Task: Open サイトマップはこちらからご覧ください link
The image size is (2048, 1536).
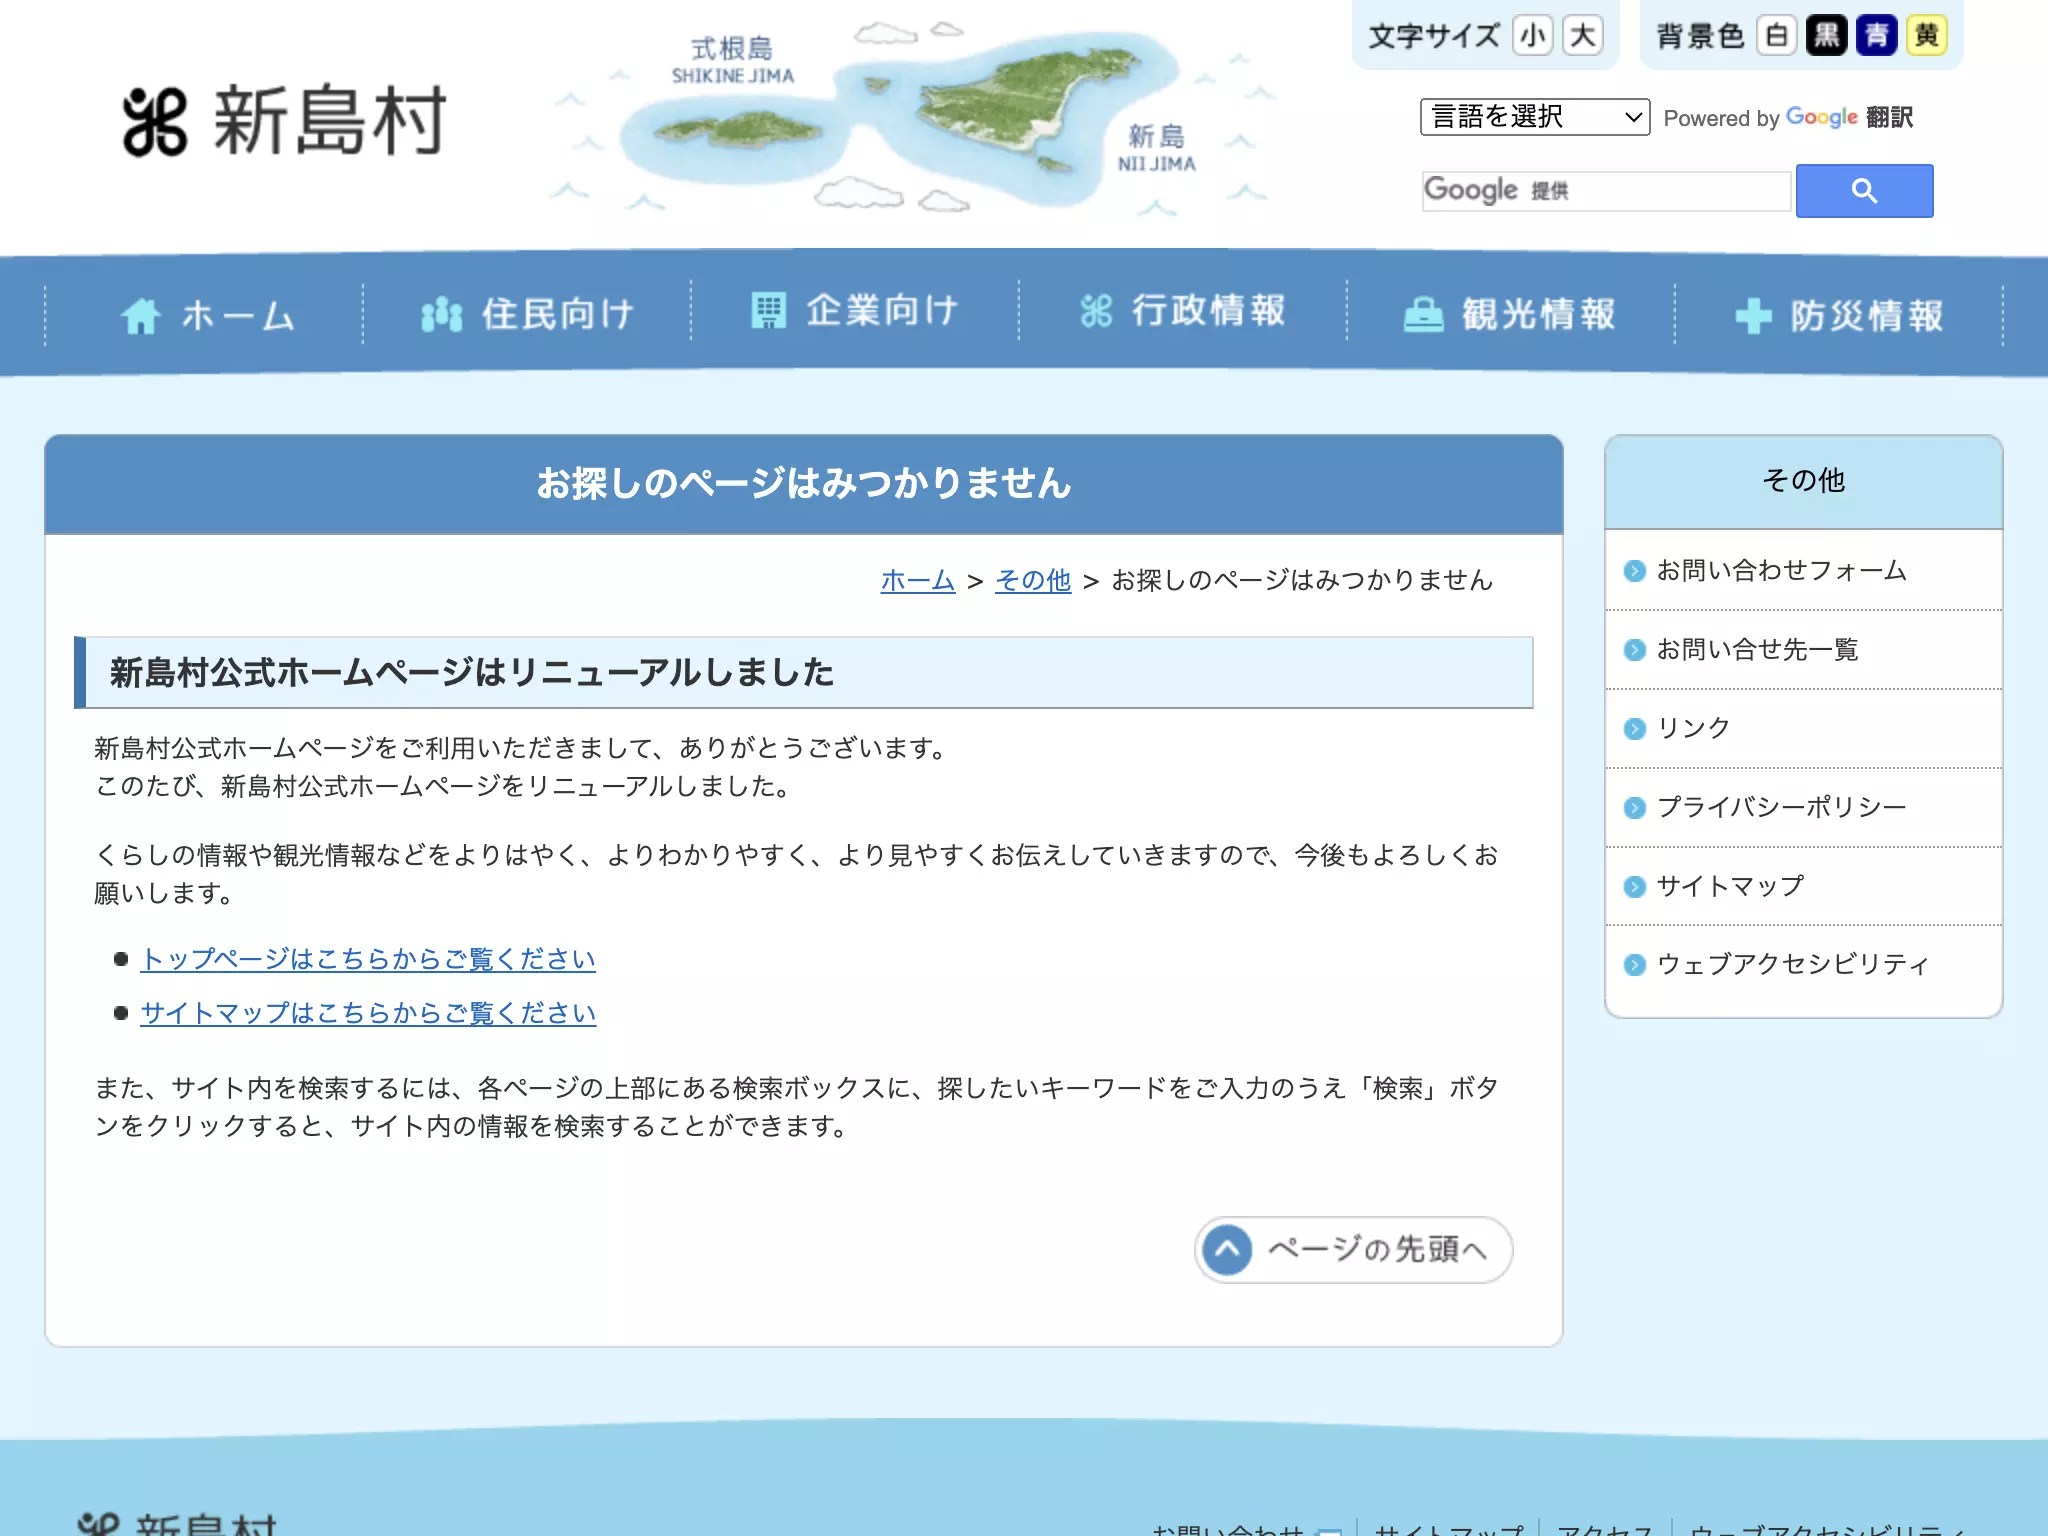Action: tap(368, 1013)
